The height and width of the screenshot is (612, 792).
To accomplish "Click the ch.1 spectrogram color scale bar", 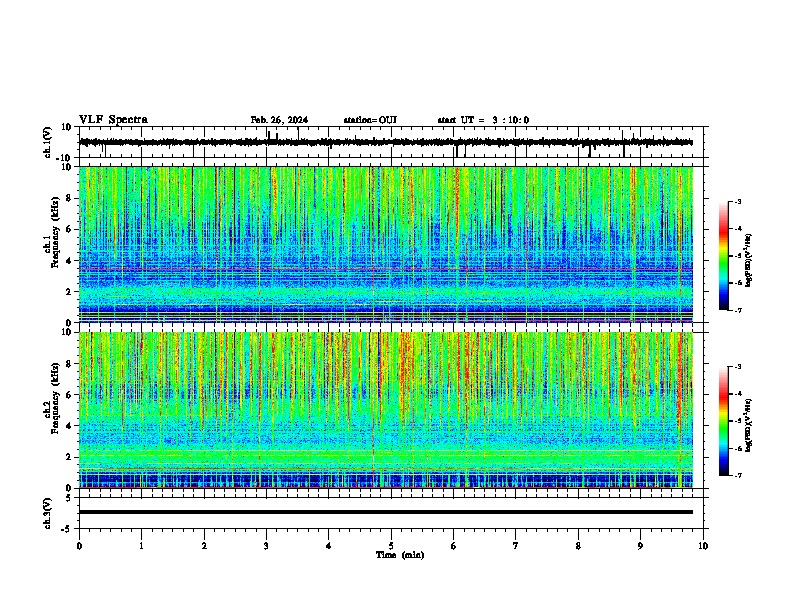I will 724,256.
